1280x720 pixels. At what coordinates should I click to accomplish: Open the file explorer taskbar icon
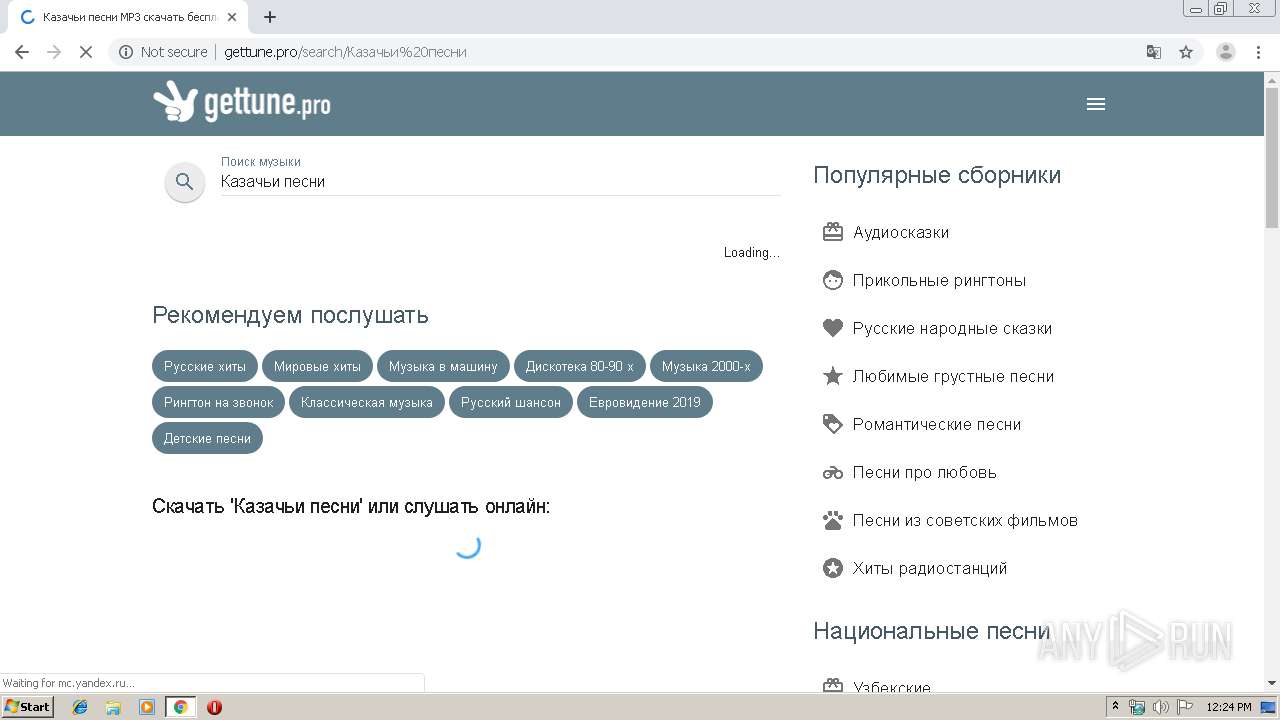[x=113, y=707]
